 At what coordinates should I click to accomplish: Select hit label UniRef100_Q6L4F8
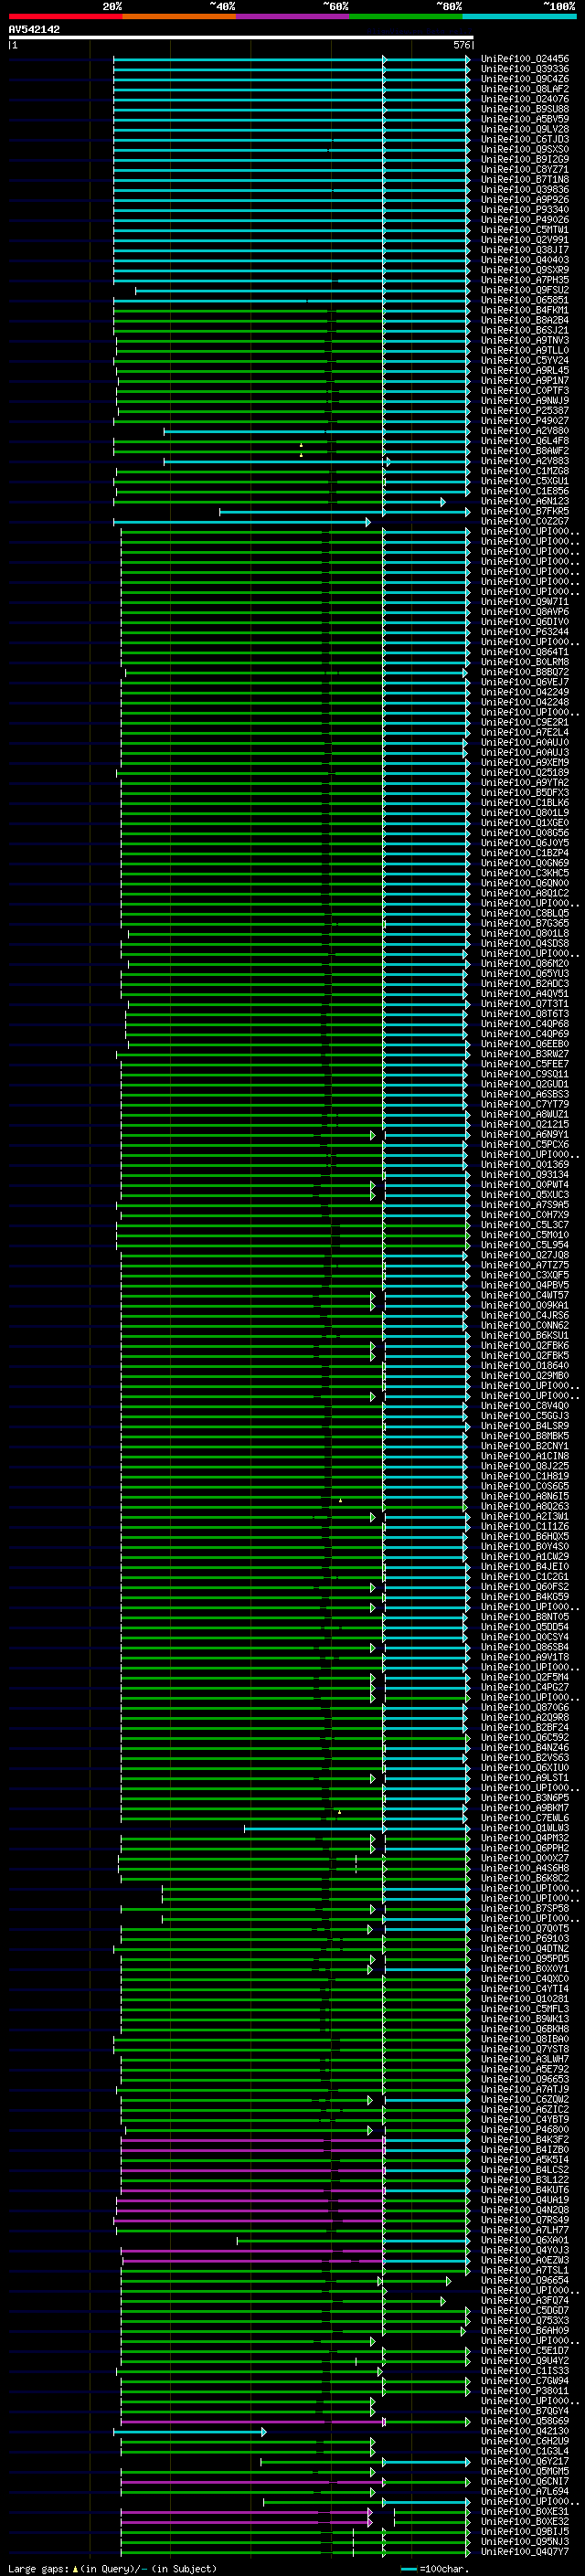(x=525, y=440)
